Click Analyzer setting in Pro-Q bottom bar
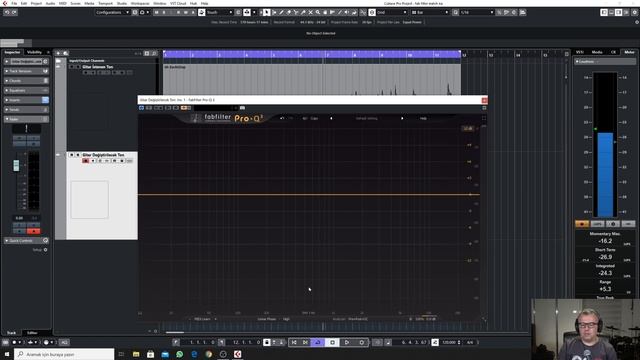Screen dimensions: 640x360 pyautogui.click(x=350, y=319)
